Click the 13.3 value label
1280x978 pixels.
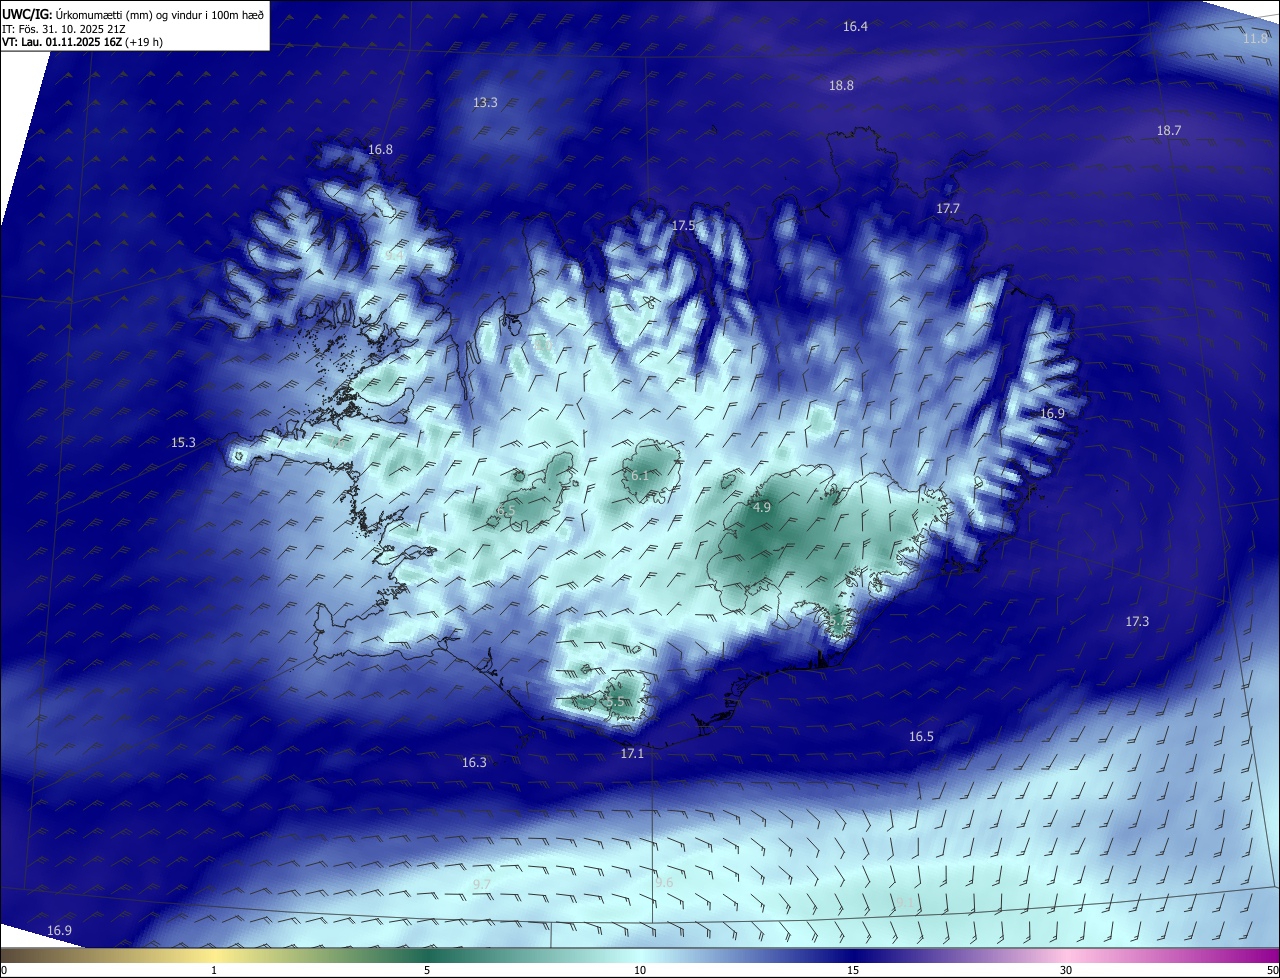[485, 103]
